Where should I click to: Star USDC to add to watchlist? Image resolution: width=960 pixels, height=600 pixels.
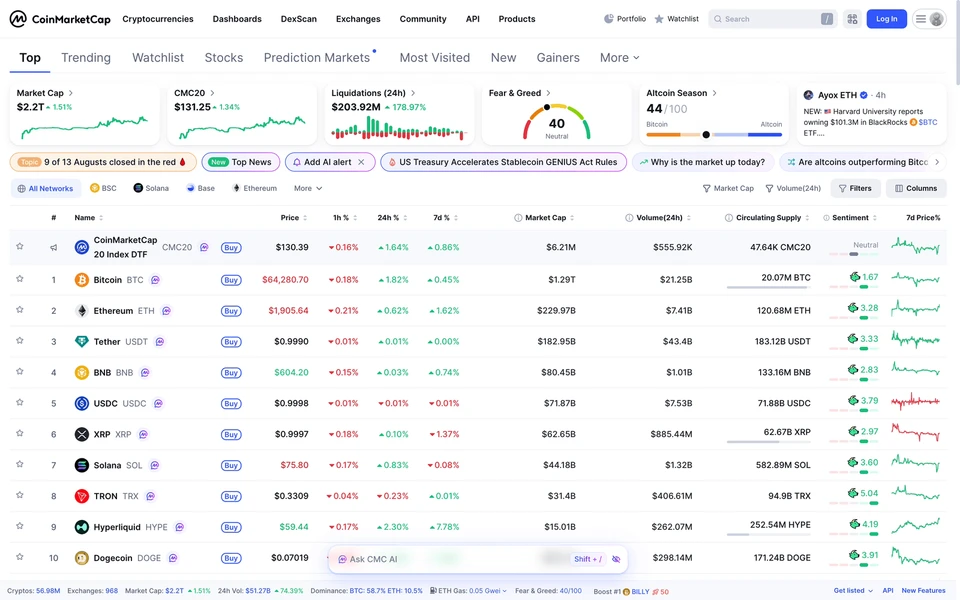[x=20, y=402]
